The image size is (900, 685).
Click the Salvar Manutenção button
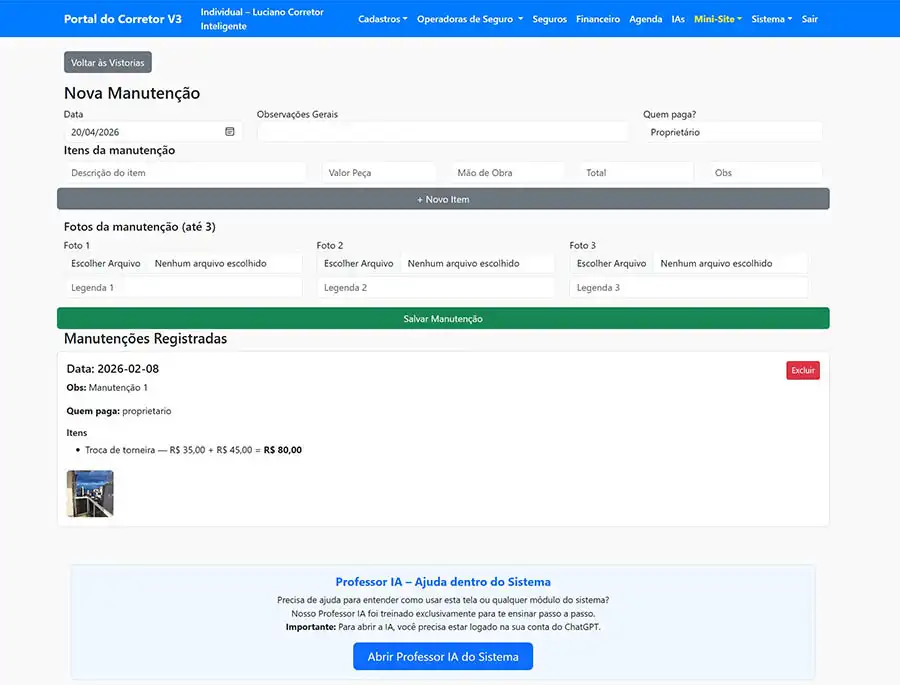point(443,319)
